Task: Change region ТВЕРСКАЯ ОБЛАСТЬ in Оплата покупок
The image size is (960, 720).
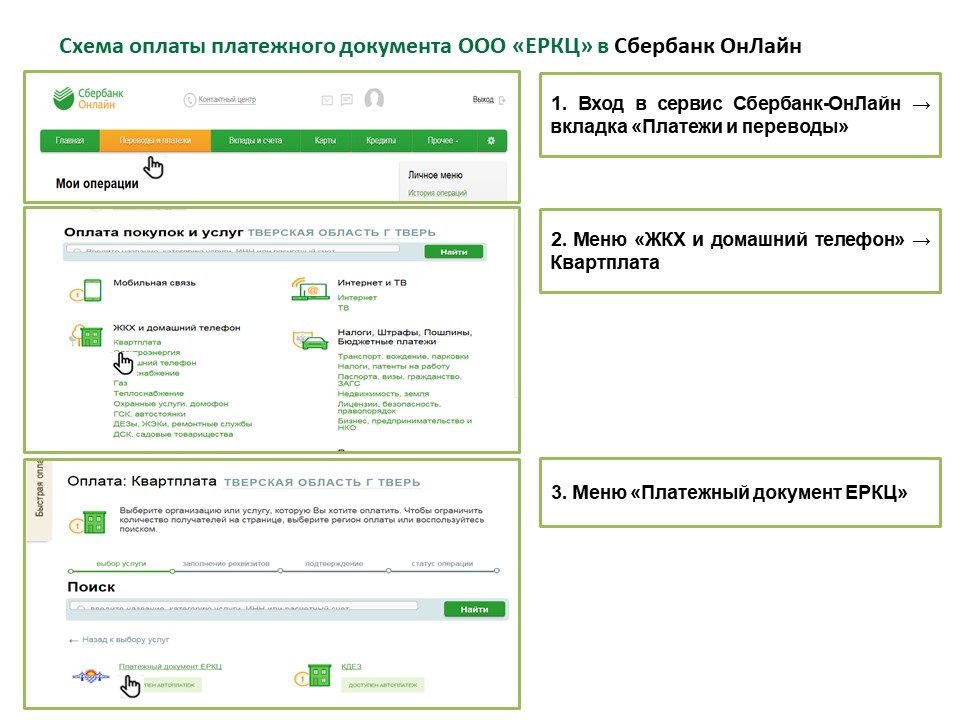Action: pos(342,233)
